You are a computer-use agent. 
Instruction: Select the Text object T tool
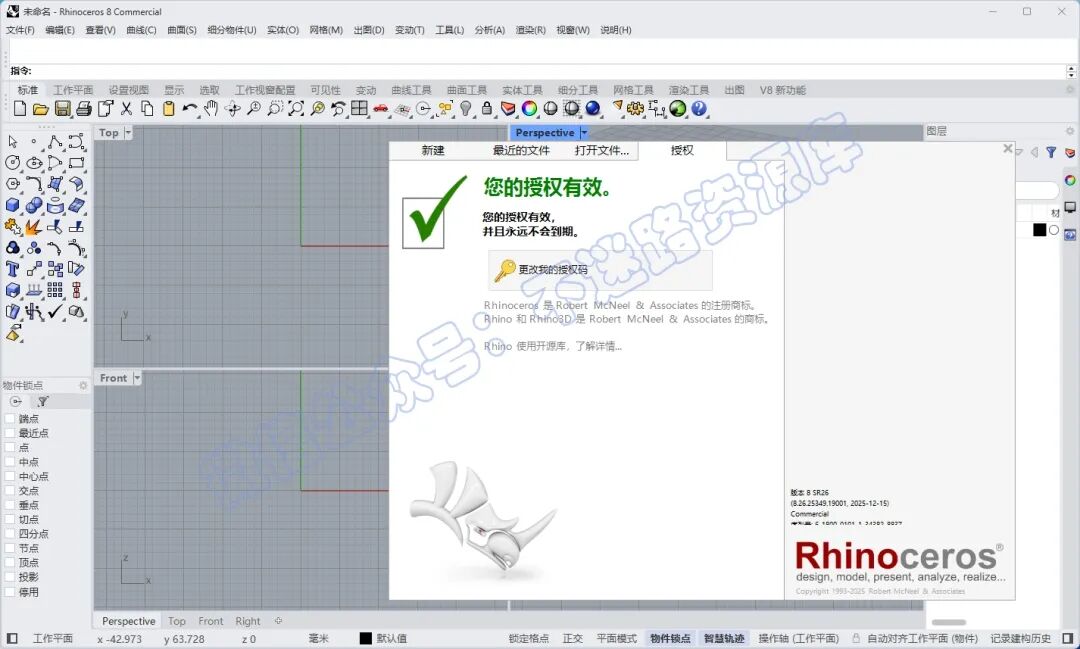(x=12, y=269)
